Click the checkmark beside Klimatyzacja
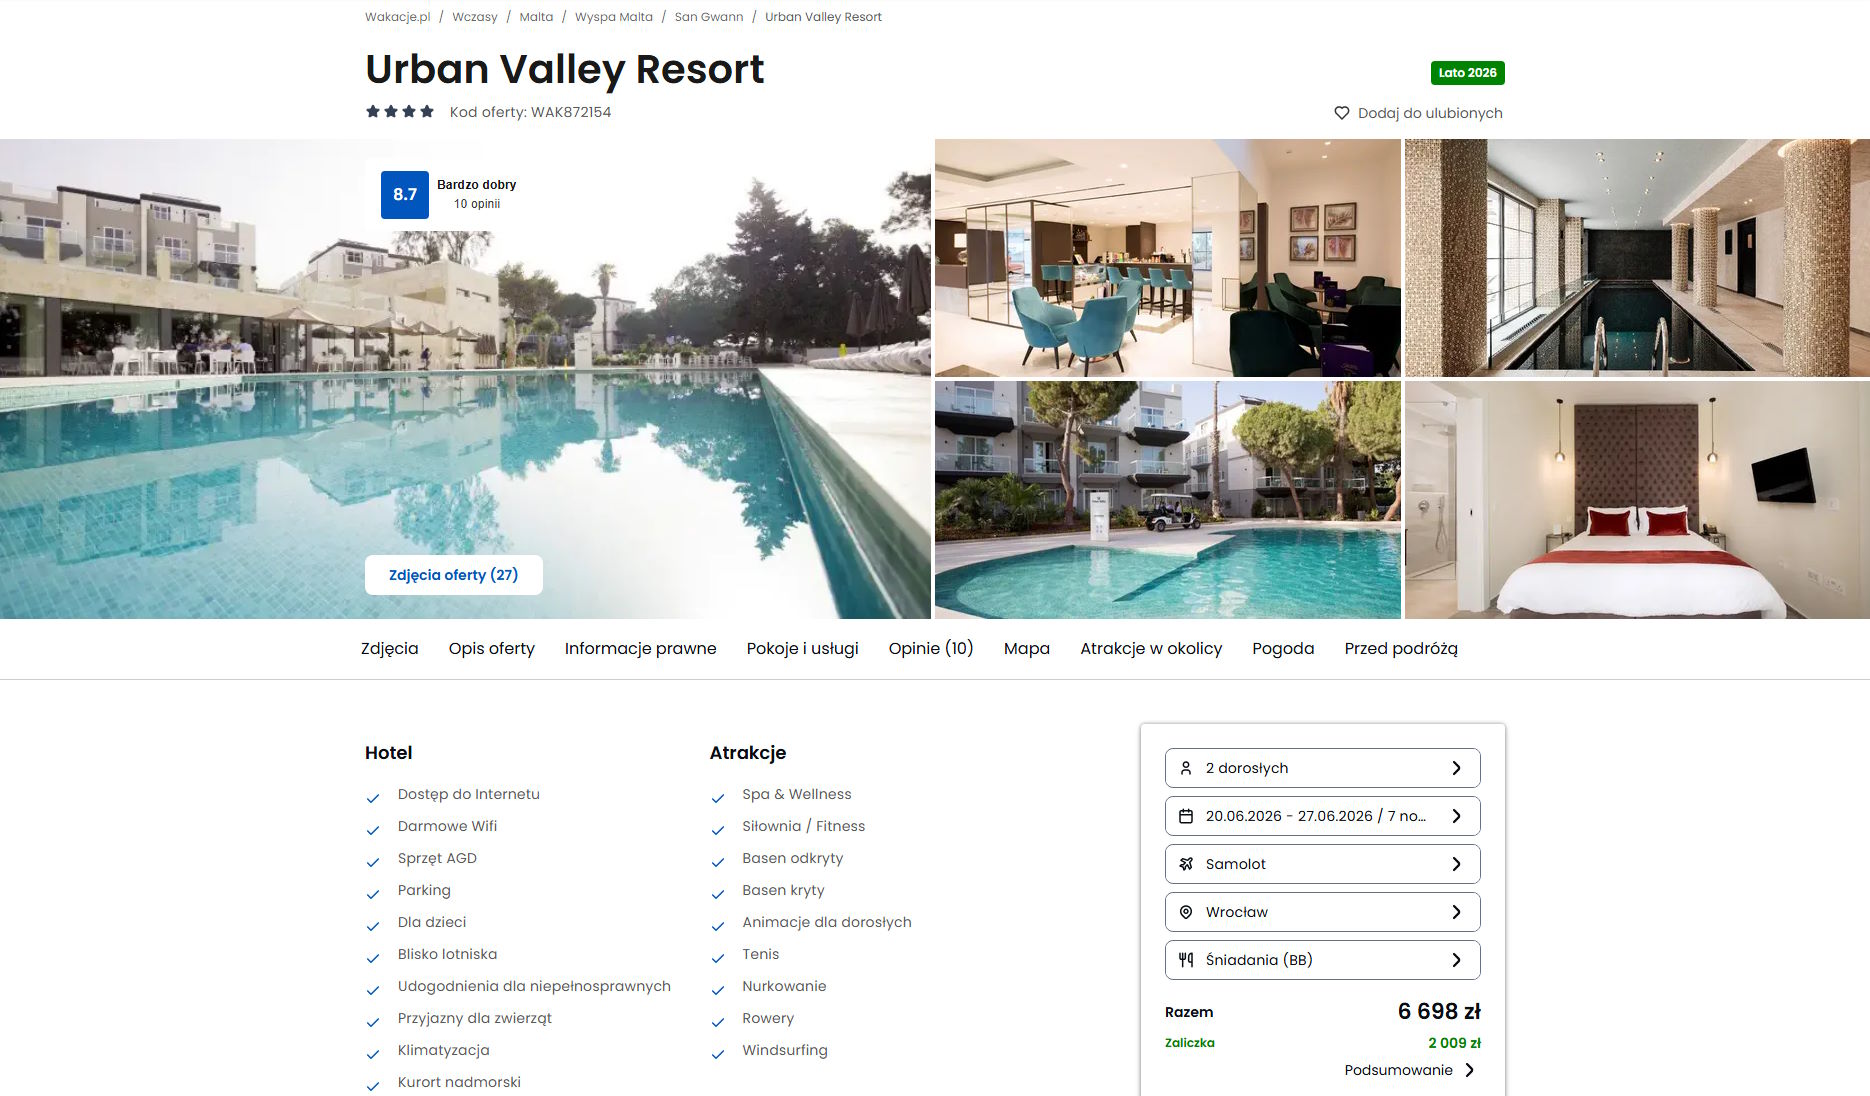Image resolution: width=1870 pixels, height=1096 pixels. click(373, 1054)
